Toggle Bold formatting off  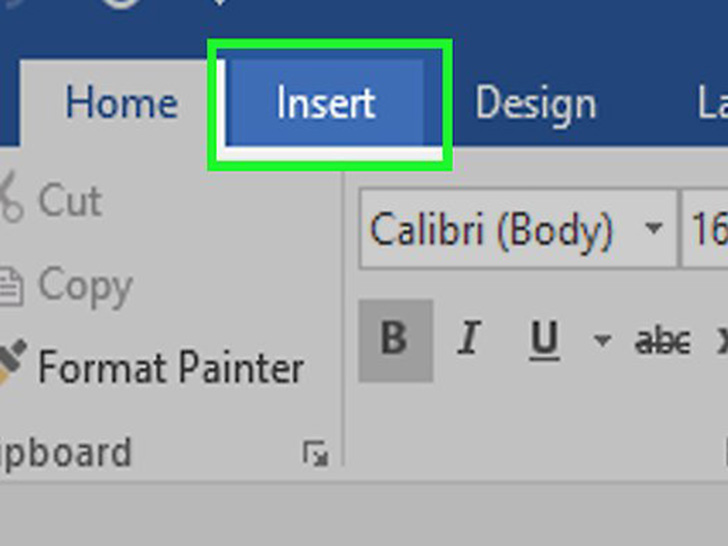tap(394, 340)
